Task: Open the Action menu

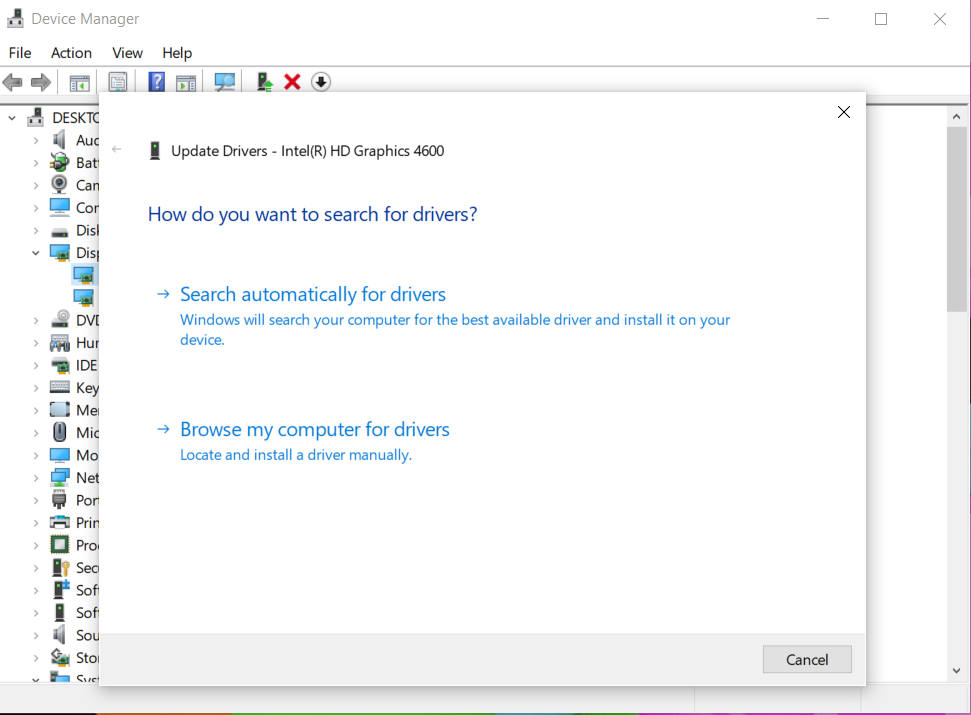Action: click(71, 53)
